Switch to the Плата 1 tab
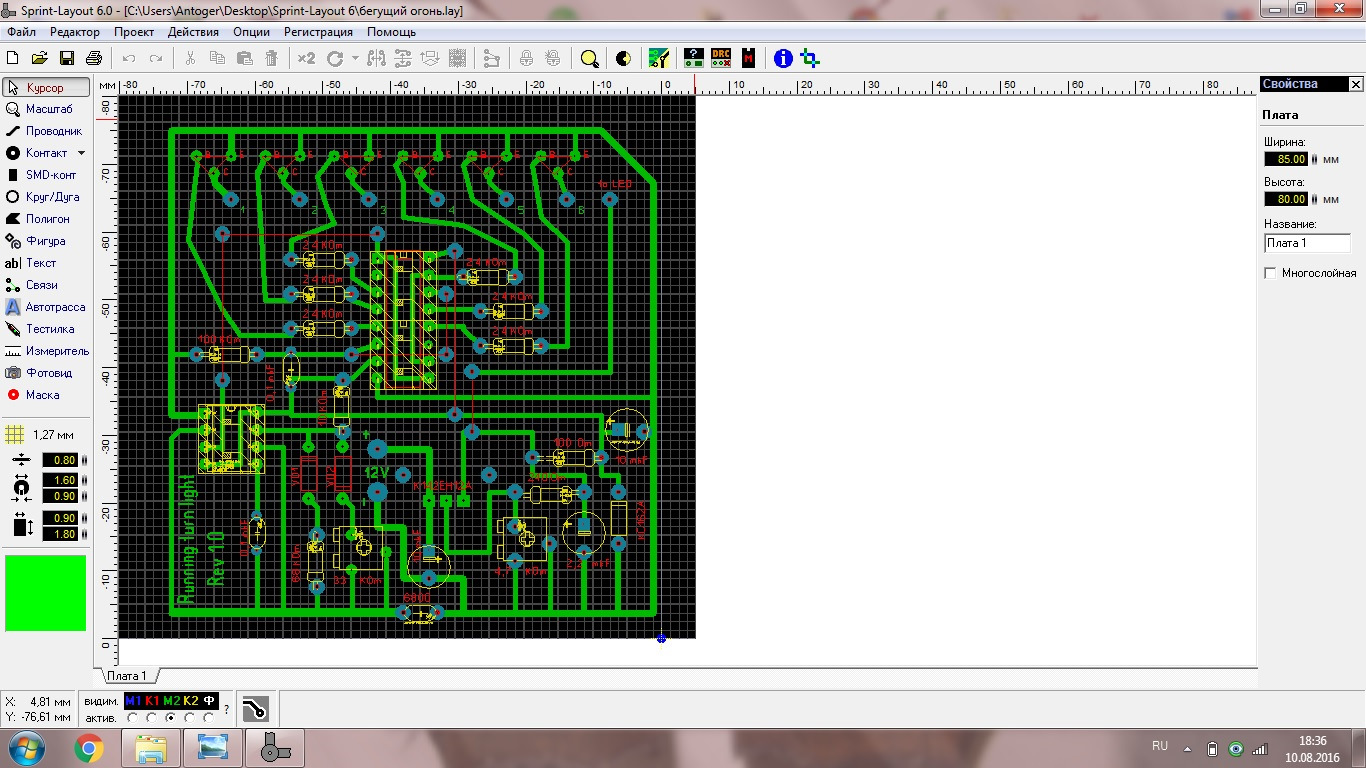The height and width of the screenshot is (768, 1366). 127,676
